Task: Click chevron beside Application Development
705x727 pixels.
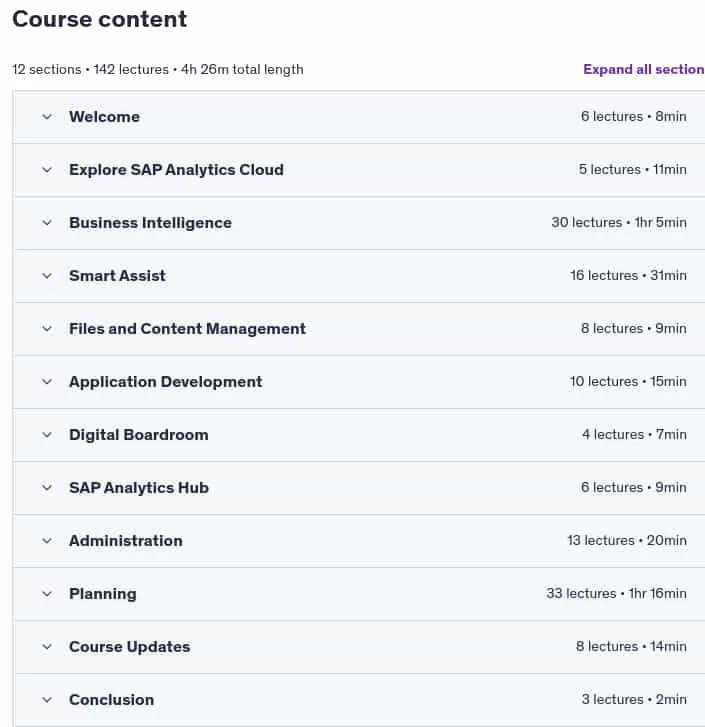Action: (x=47, y=382)
